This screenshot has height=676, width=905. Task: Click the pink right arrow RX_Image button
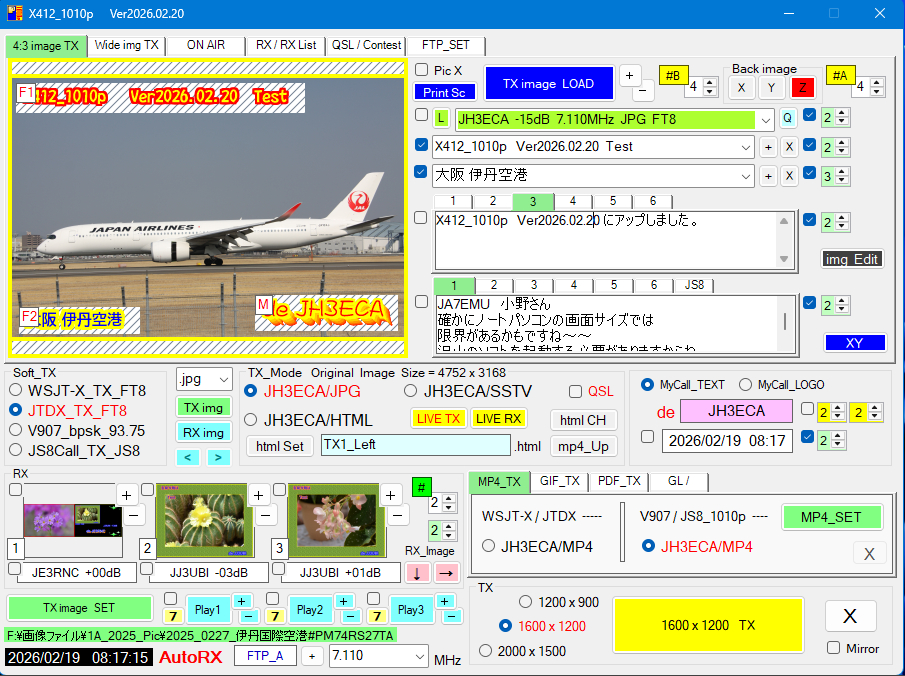pos(446,572)
